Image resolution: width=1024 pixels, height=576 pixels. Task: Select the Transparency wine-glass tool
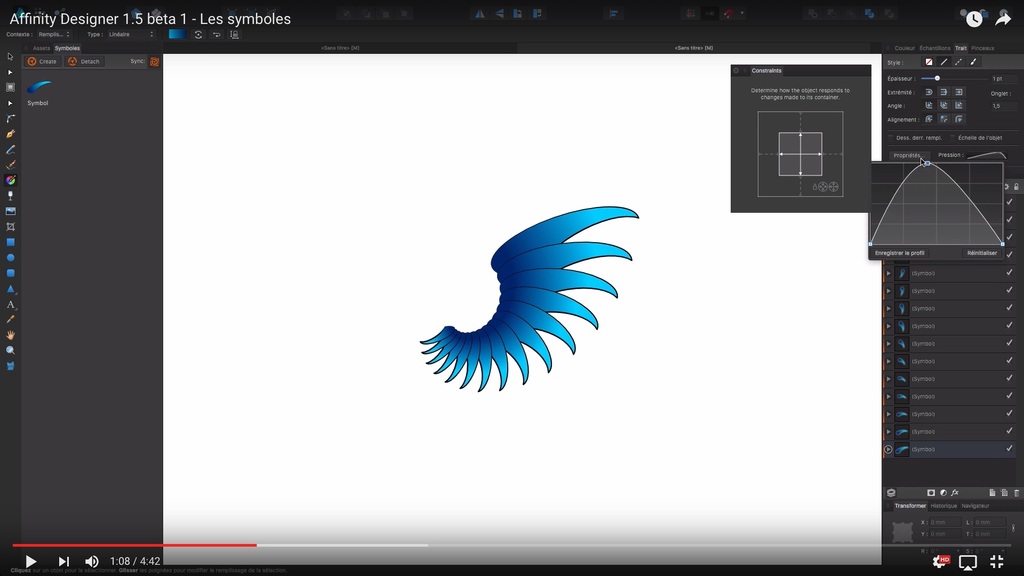tap(10, 196)
